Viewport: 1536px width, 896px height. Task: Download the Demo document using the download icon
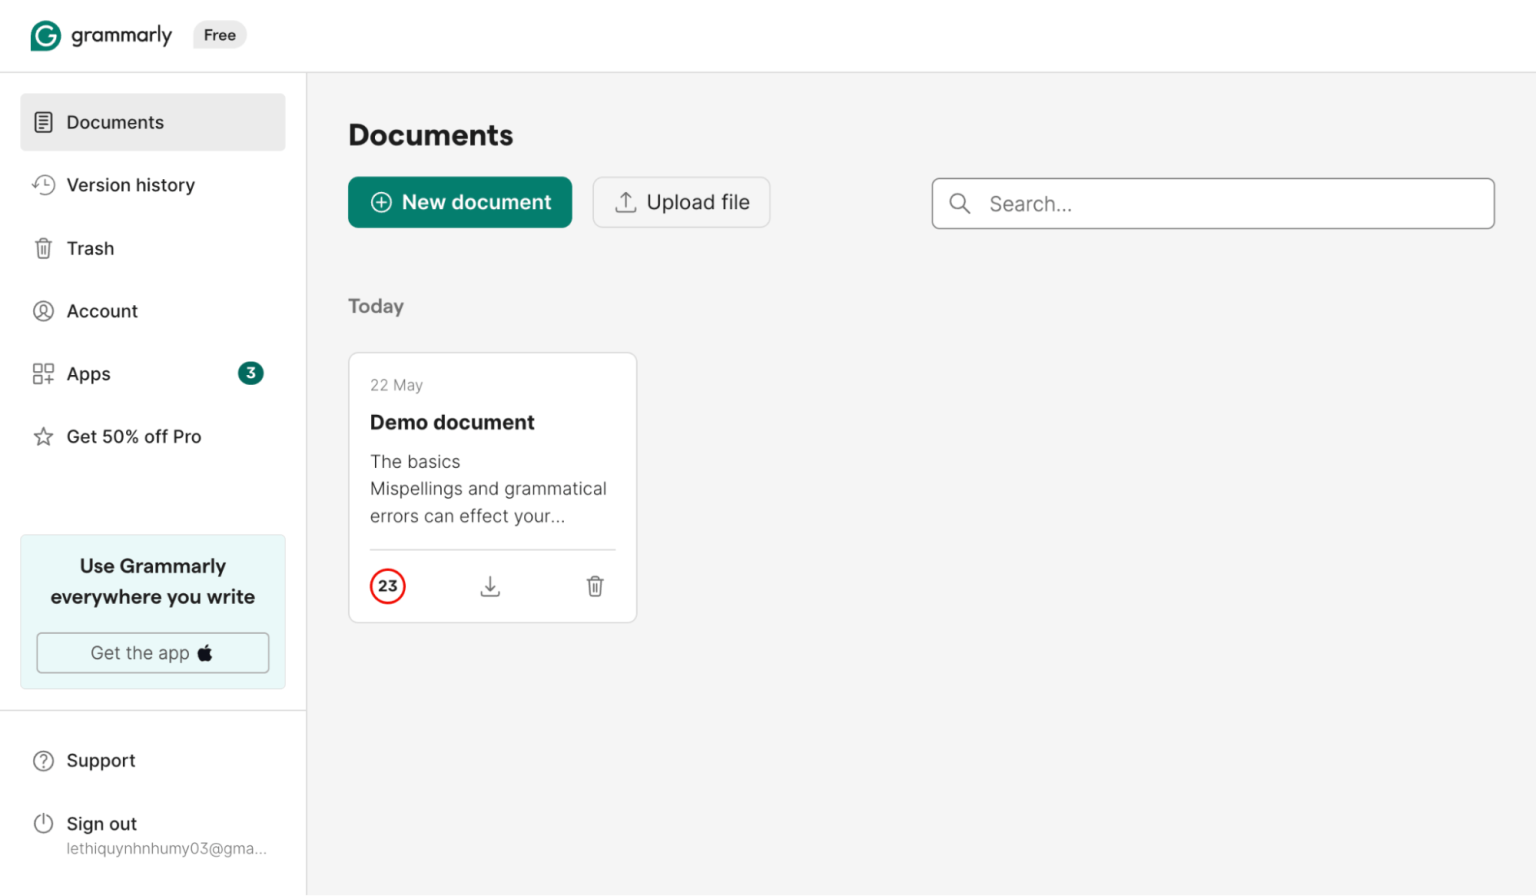[x=490, y=586]
